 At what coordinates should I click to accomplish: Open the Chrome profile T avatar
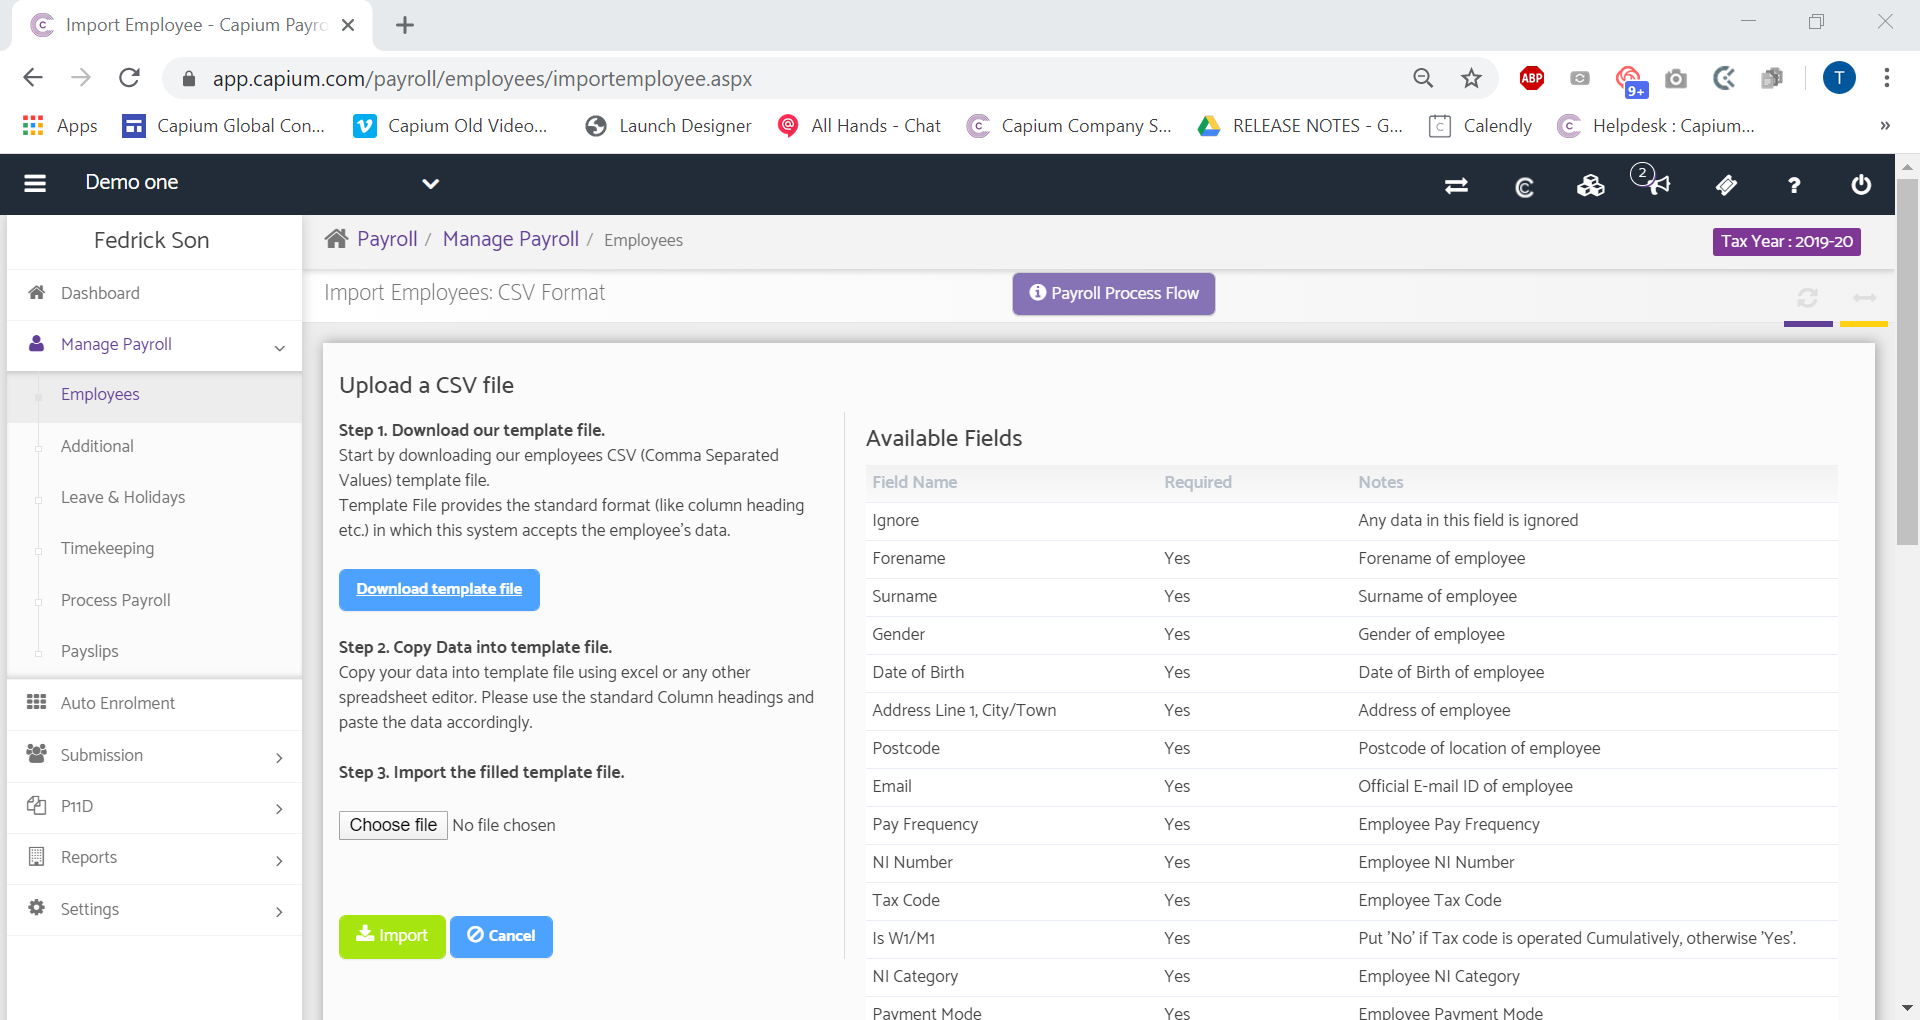click(x=1839, y=78)
